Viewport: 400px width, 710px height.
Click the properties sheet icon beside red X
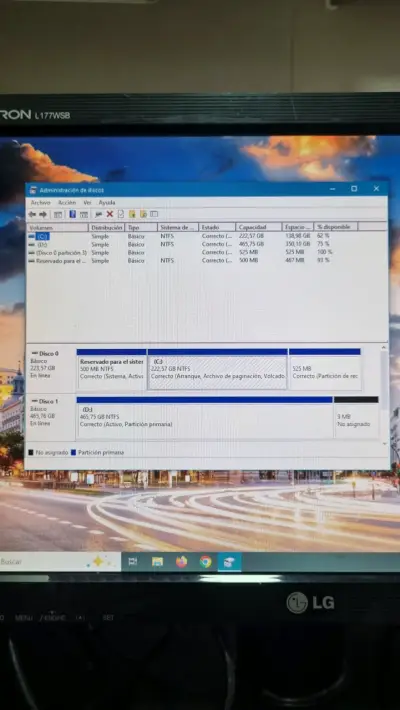[x=121, y=214]
